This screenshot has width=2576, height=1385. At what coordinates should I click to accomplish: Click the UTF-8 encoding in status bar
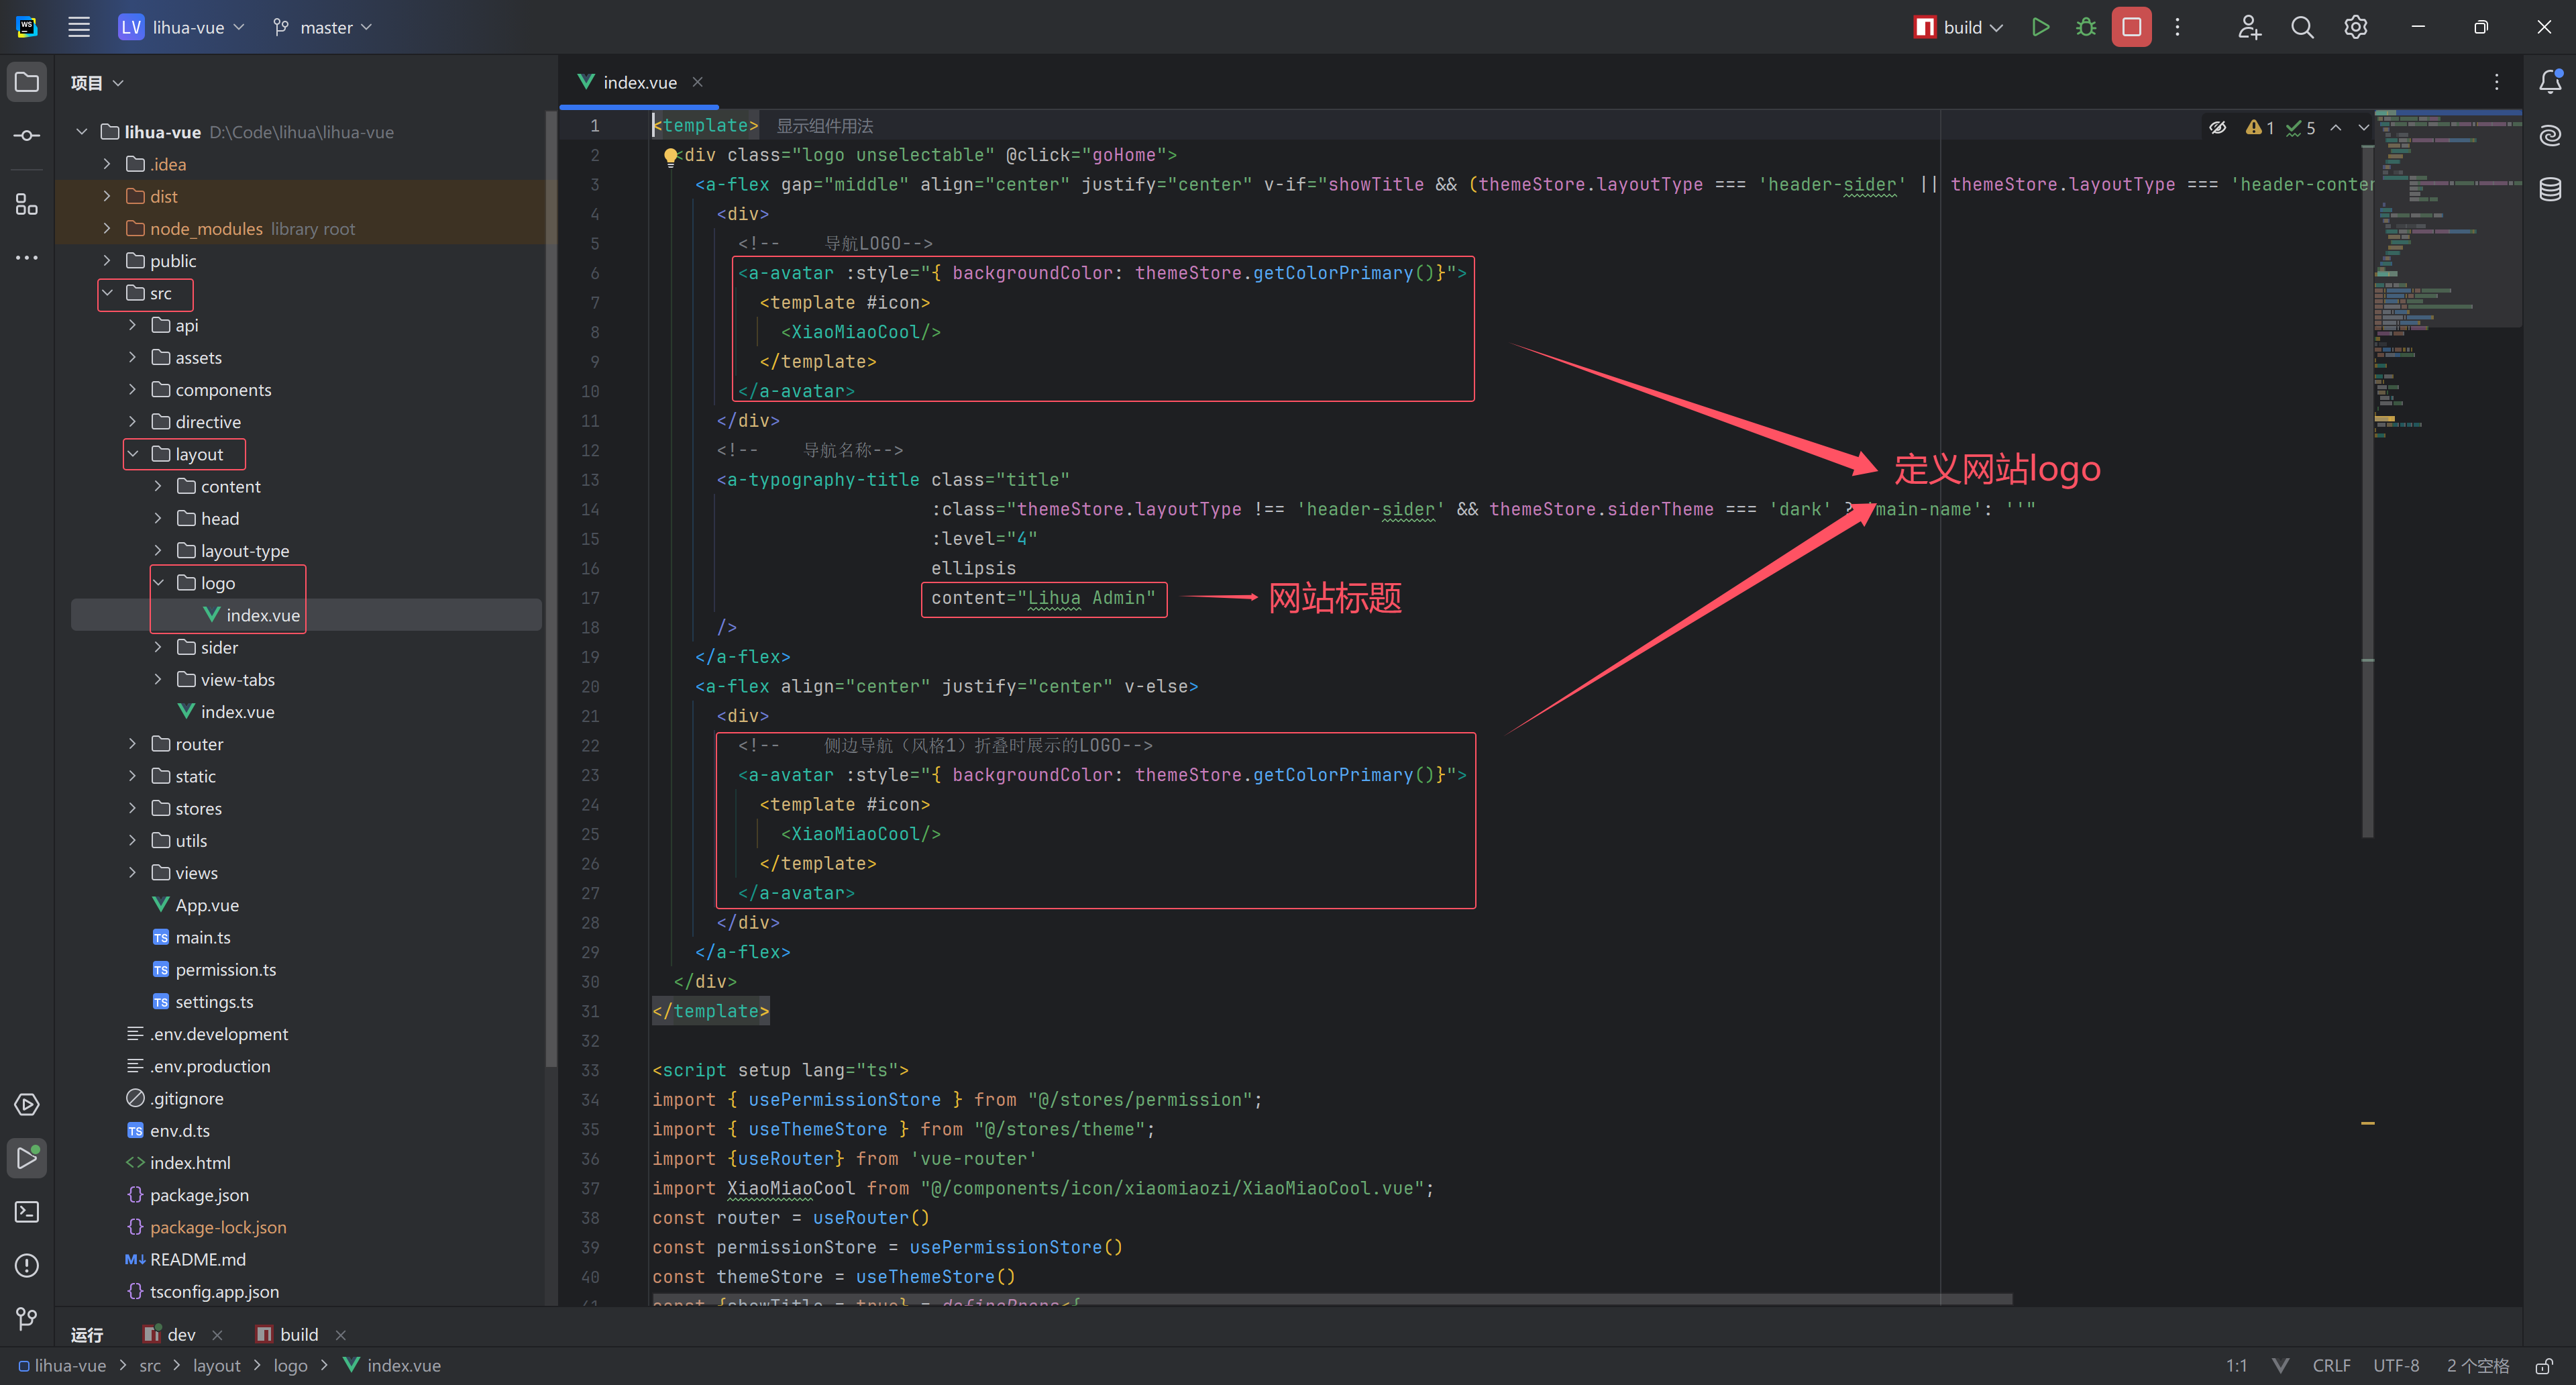(x=2396, y=1366)
